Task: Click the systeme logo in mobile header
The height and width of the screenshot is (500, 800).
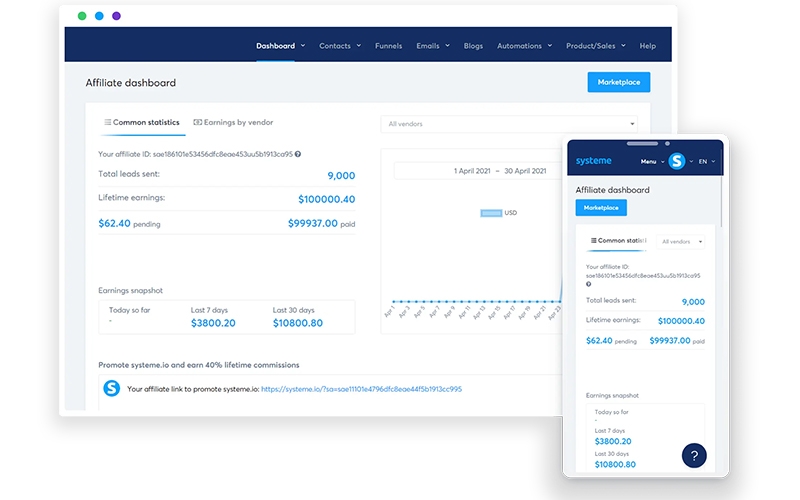Action: [x=593, y=161]
